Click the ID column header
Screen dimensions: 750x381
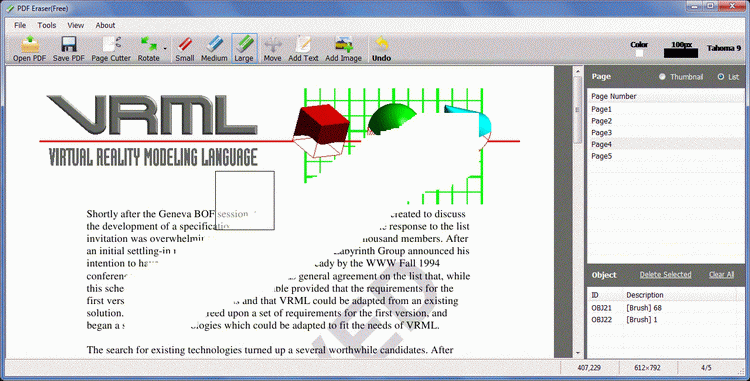(605, 295)
